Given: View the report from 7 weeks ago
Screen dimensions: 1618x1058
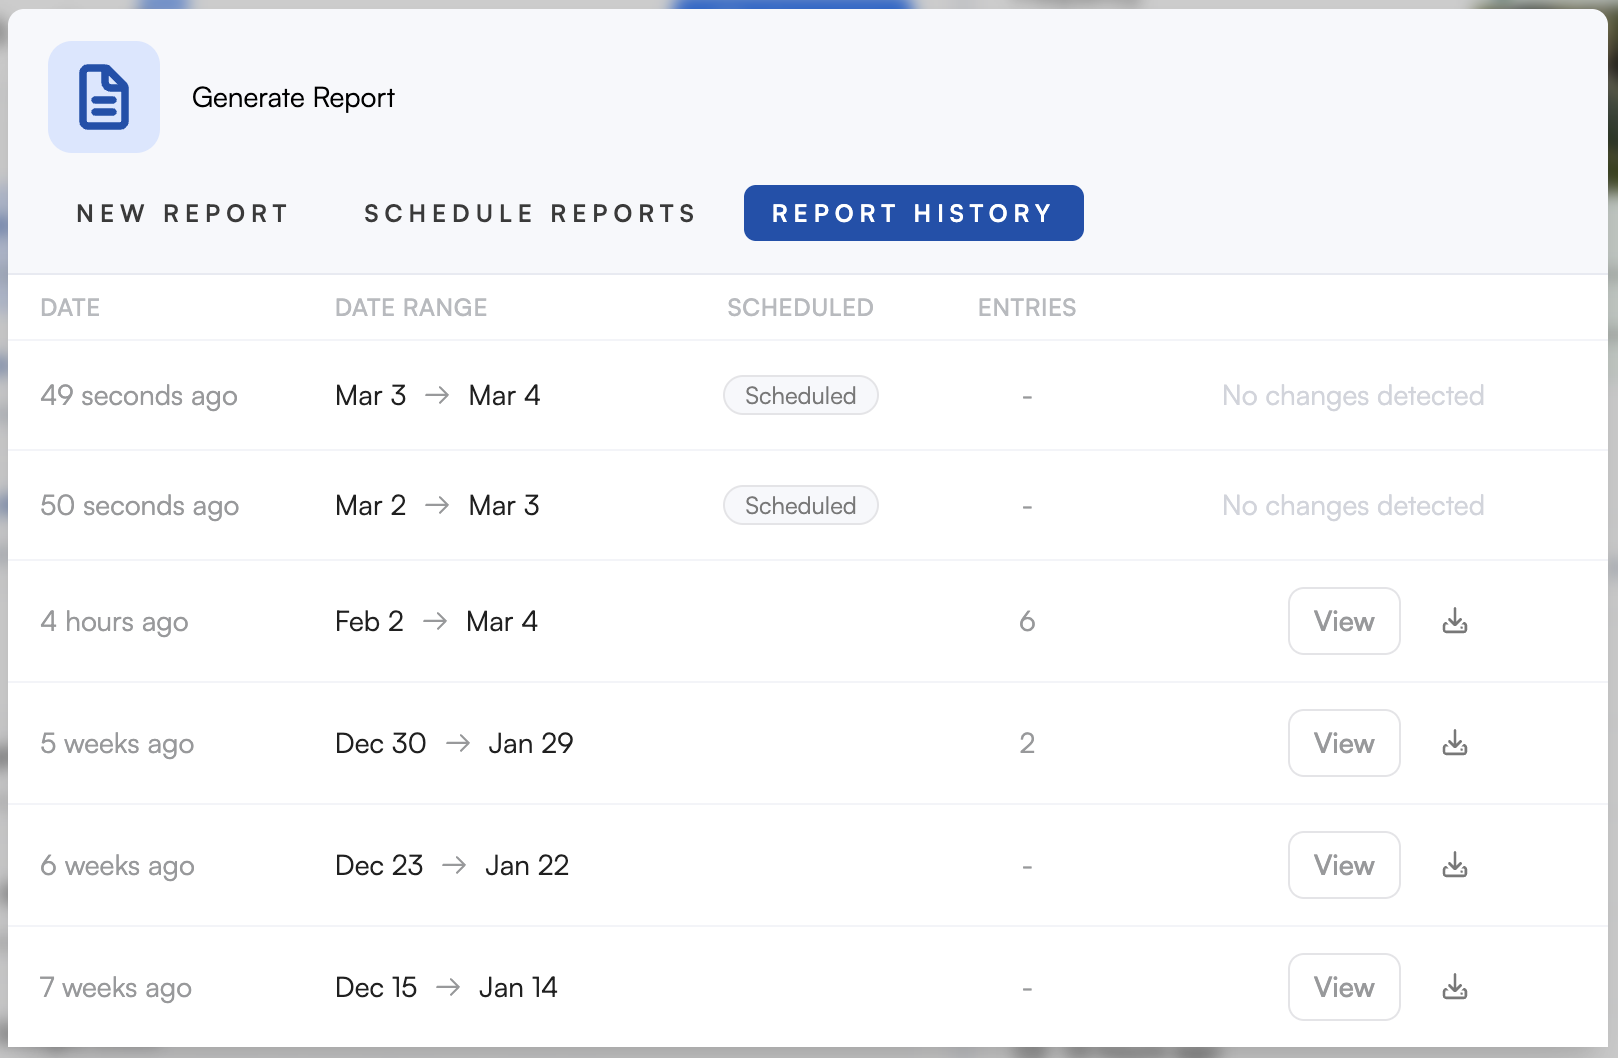Looking at the screenshot, I should click(x=1344, y=988).
